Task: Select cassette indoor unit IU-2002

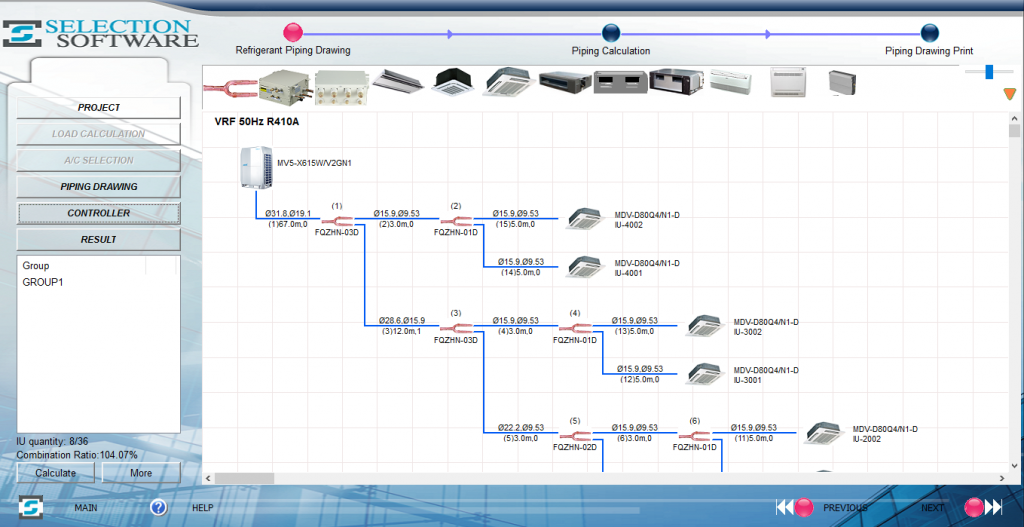Action: pyautogui.click(x=824, y=433)
